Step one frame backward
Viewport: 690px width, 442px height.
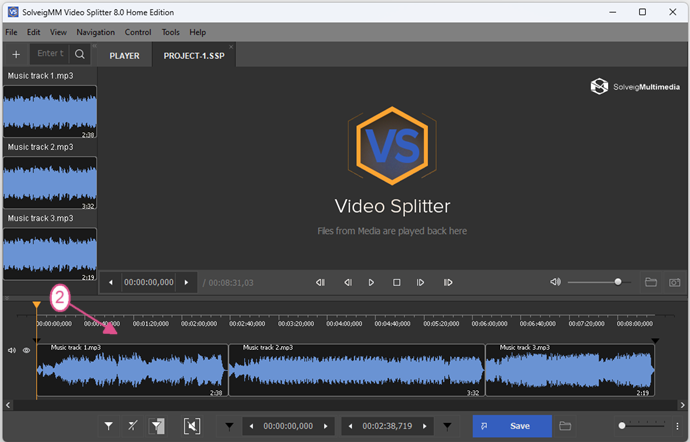point(348,283)
